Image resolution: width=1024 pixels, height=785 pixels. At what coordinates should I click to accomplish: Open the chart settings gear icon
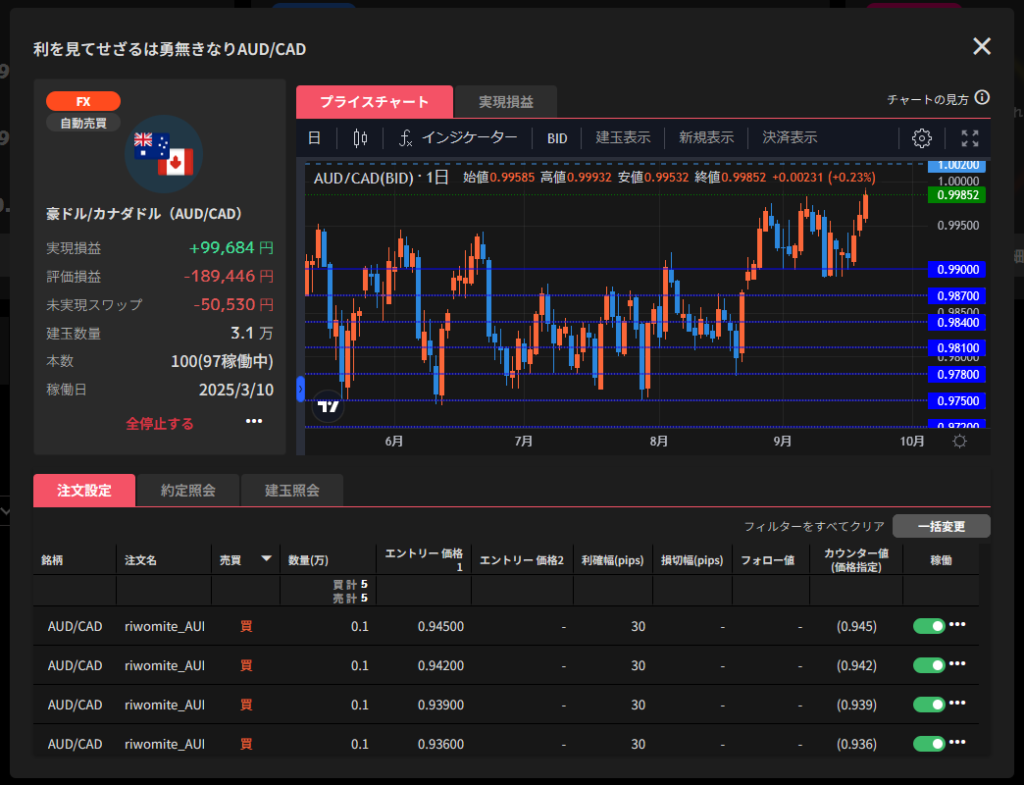click(921, 138)
